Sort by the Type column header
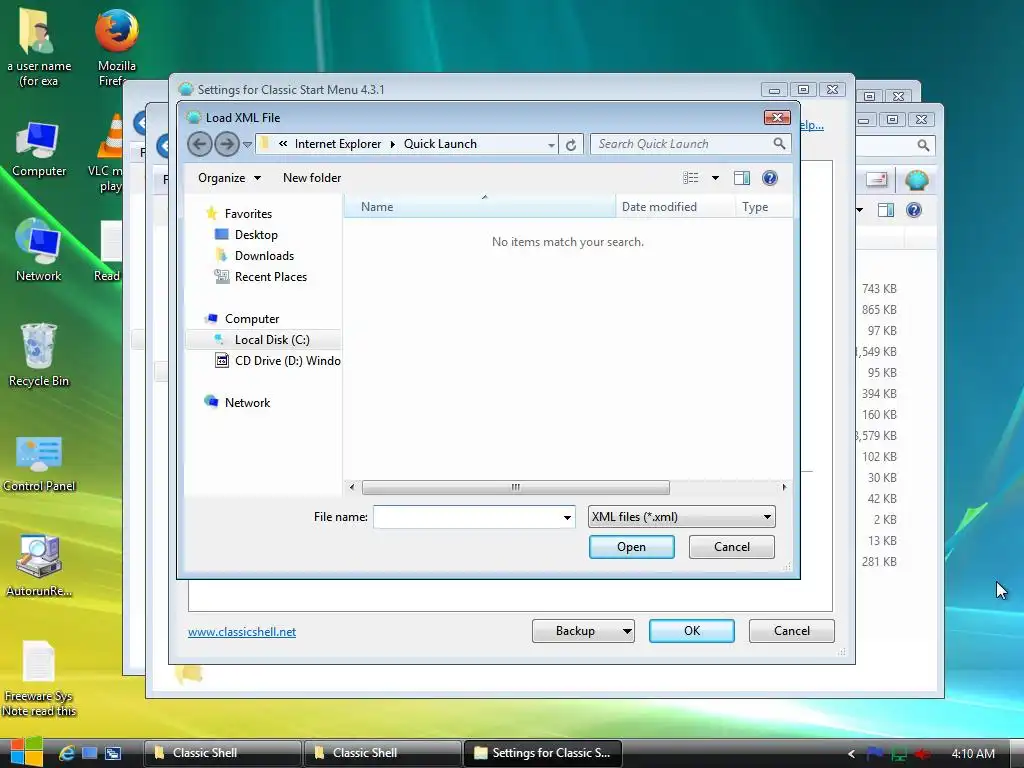This screenshot has width=1024, height=768. coord(763,206)
